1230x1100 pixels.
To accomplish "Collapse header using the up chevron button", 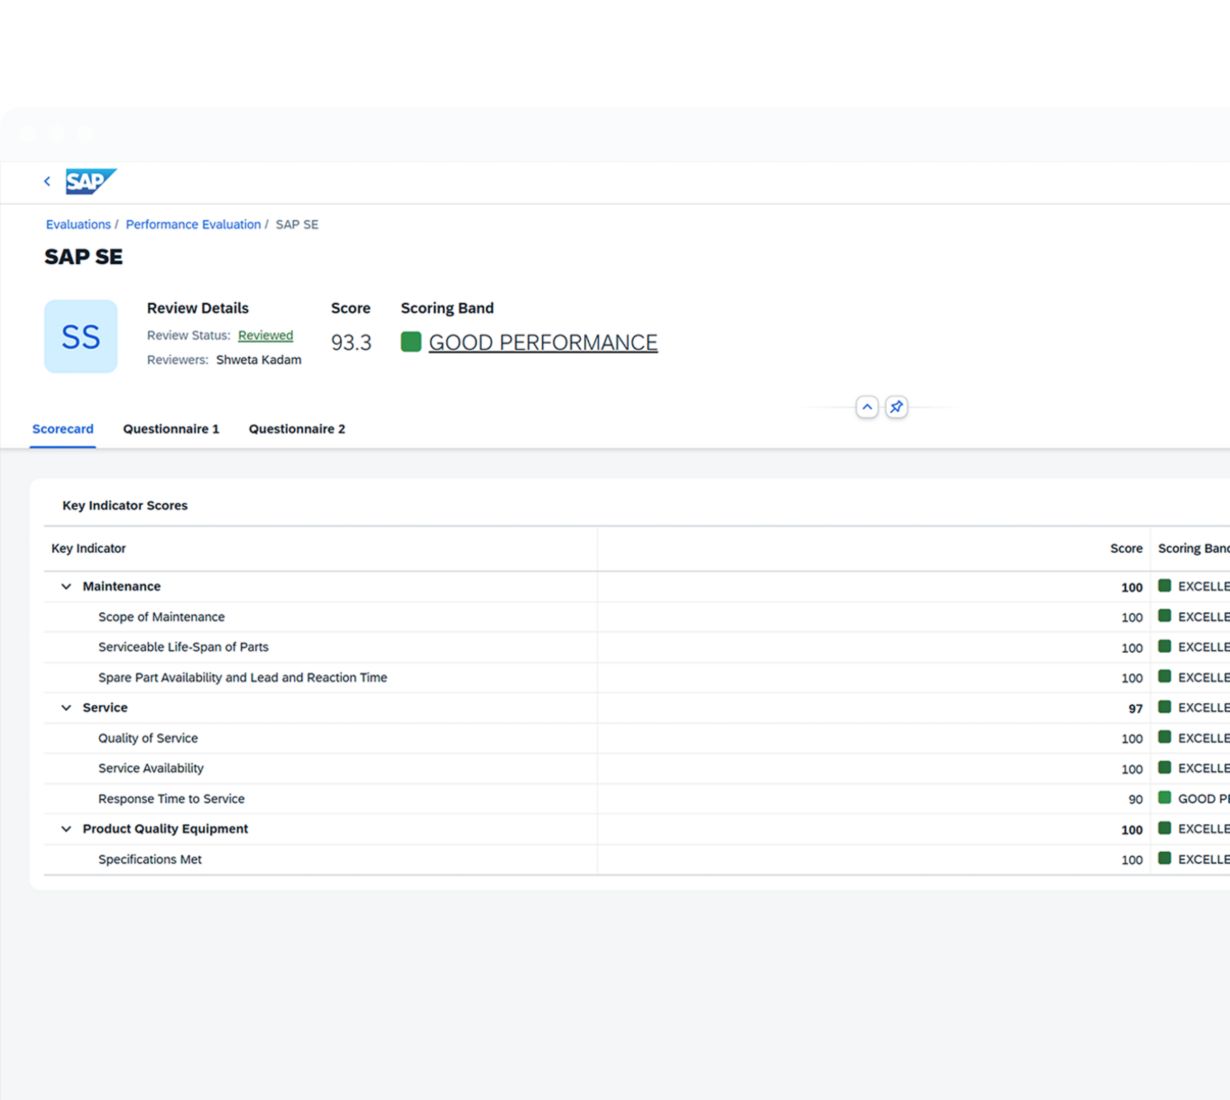I will click(867, 407).
